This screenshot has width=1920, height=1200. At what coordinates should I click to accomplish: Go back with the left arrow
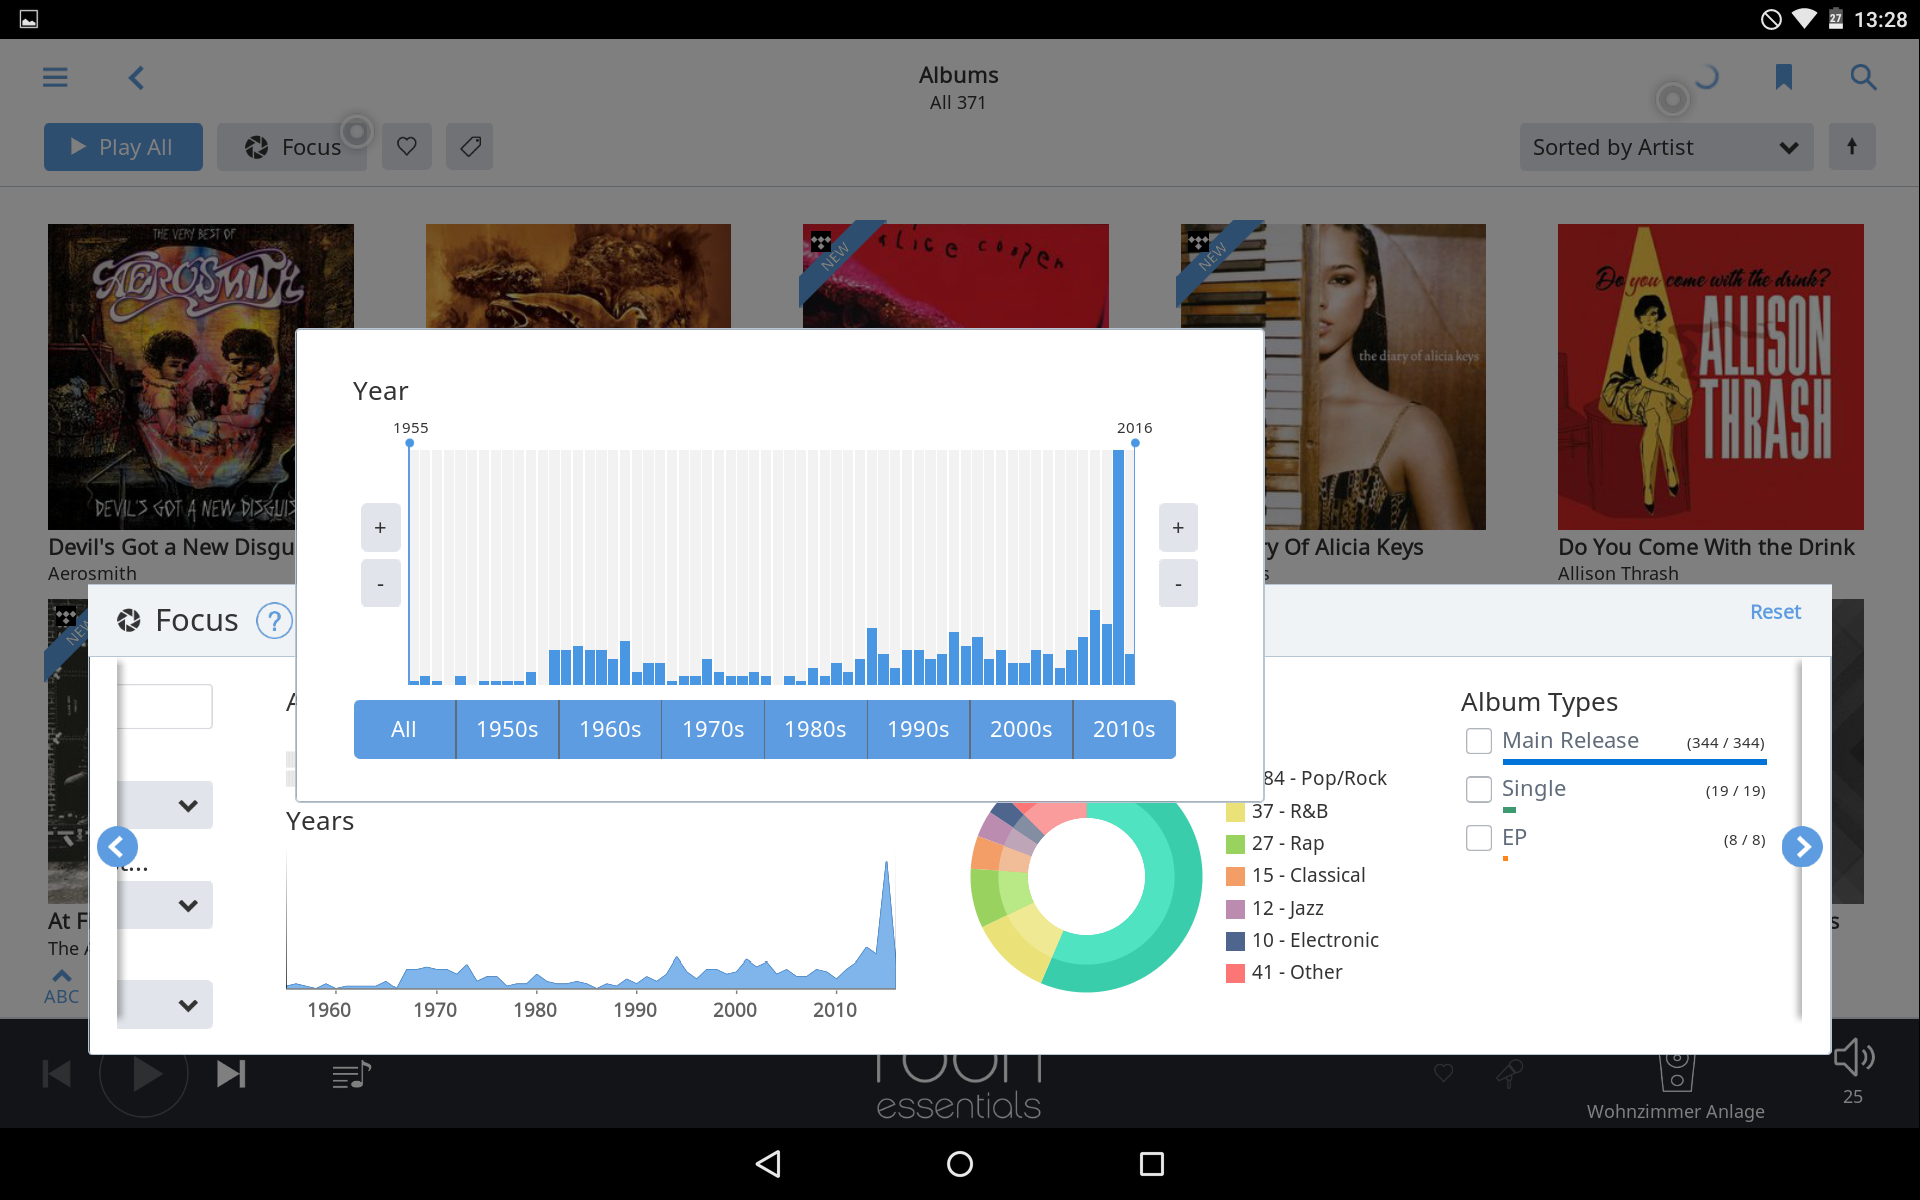click(x=137, y=77)
